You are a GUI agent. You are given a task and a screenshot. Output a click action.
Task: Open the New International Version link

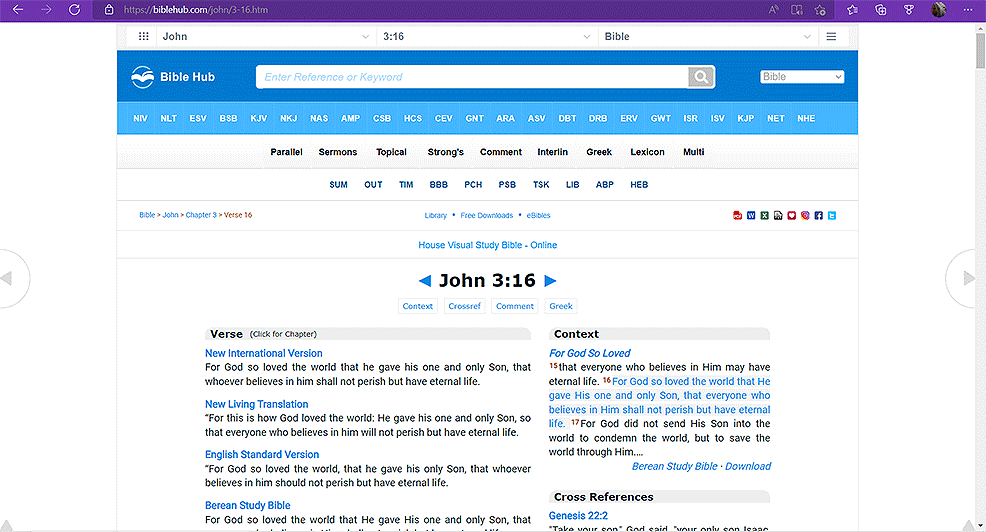263,353
